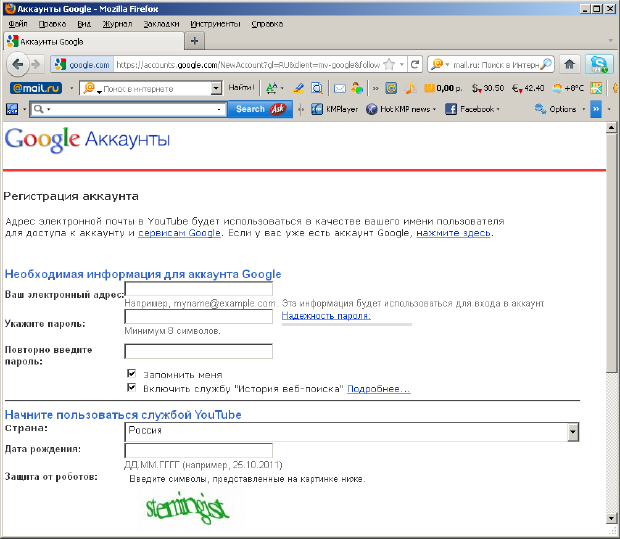Click the google.com site identity badge

[82, 64]
